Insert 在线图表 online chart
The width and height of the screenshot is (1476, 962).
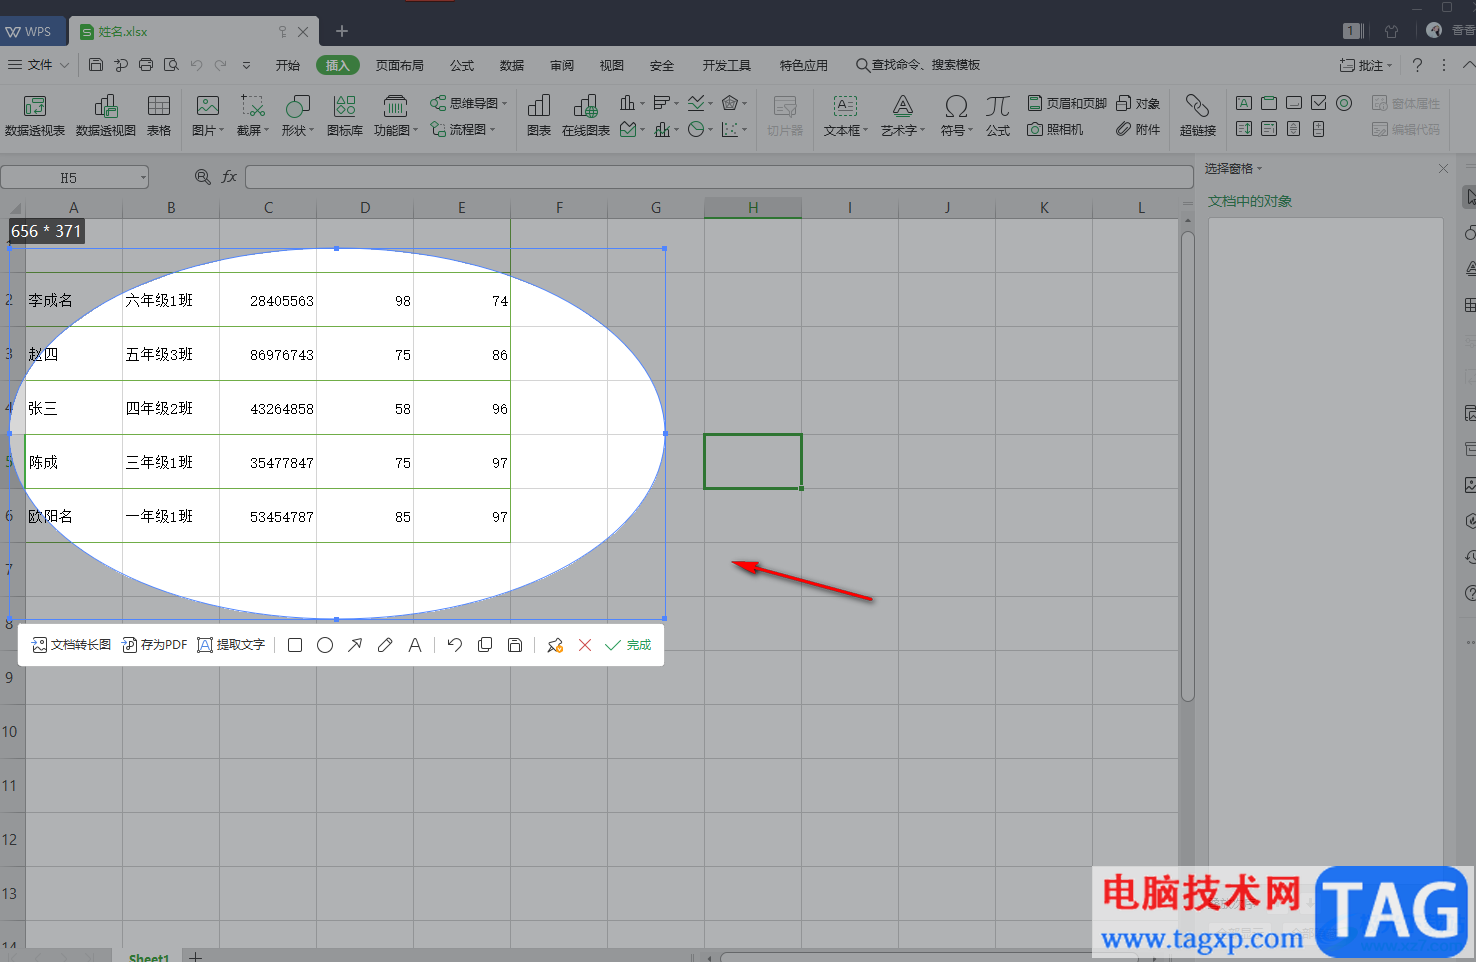(586, 116)
